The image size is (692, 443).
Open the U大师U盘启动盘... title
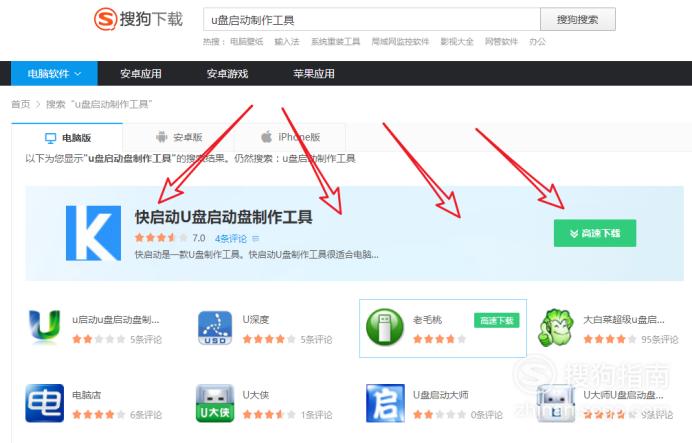click(x=623, y=395)
